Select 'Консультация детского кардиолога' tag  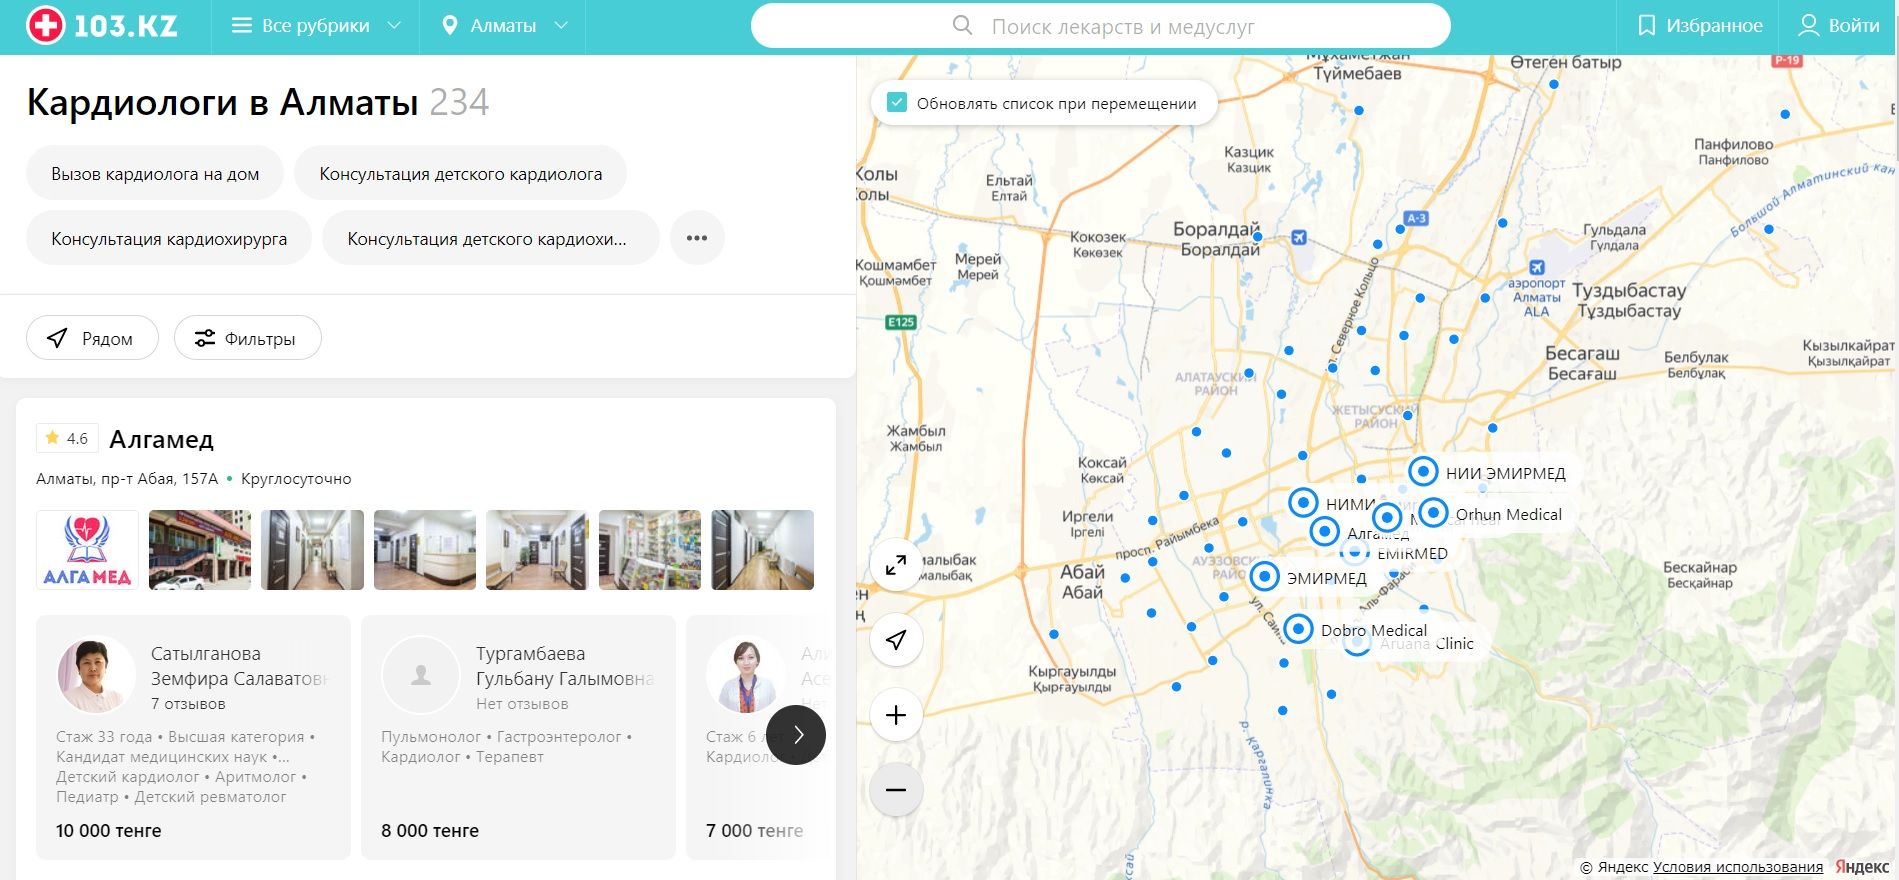point(460,174)
